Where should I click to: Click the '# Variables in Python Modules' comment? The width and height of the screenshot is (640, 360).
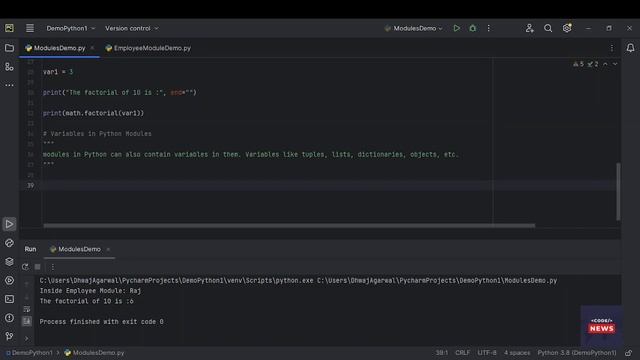coord(97,133)
